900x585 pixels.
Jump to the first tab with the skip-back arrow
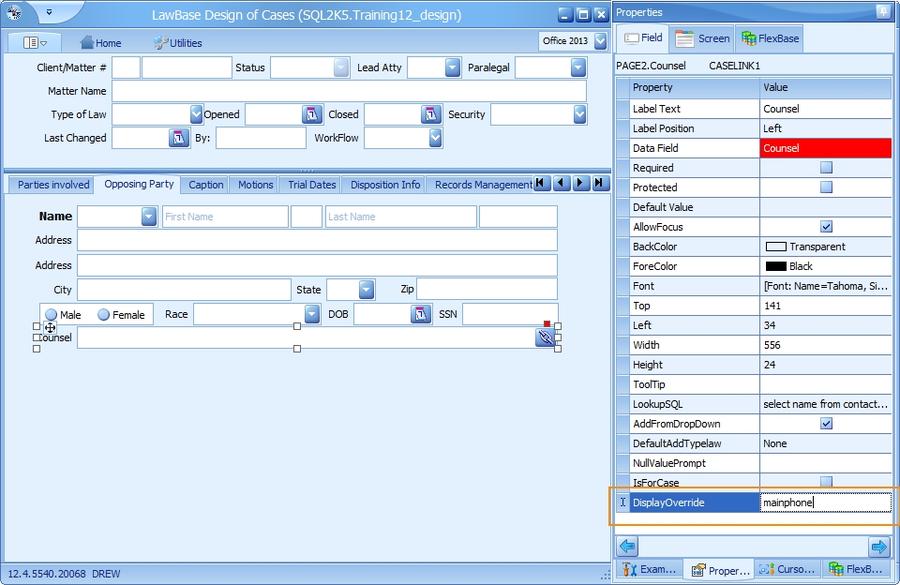click(542, 183)
